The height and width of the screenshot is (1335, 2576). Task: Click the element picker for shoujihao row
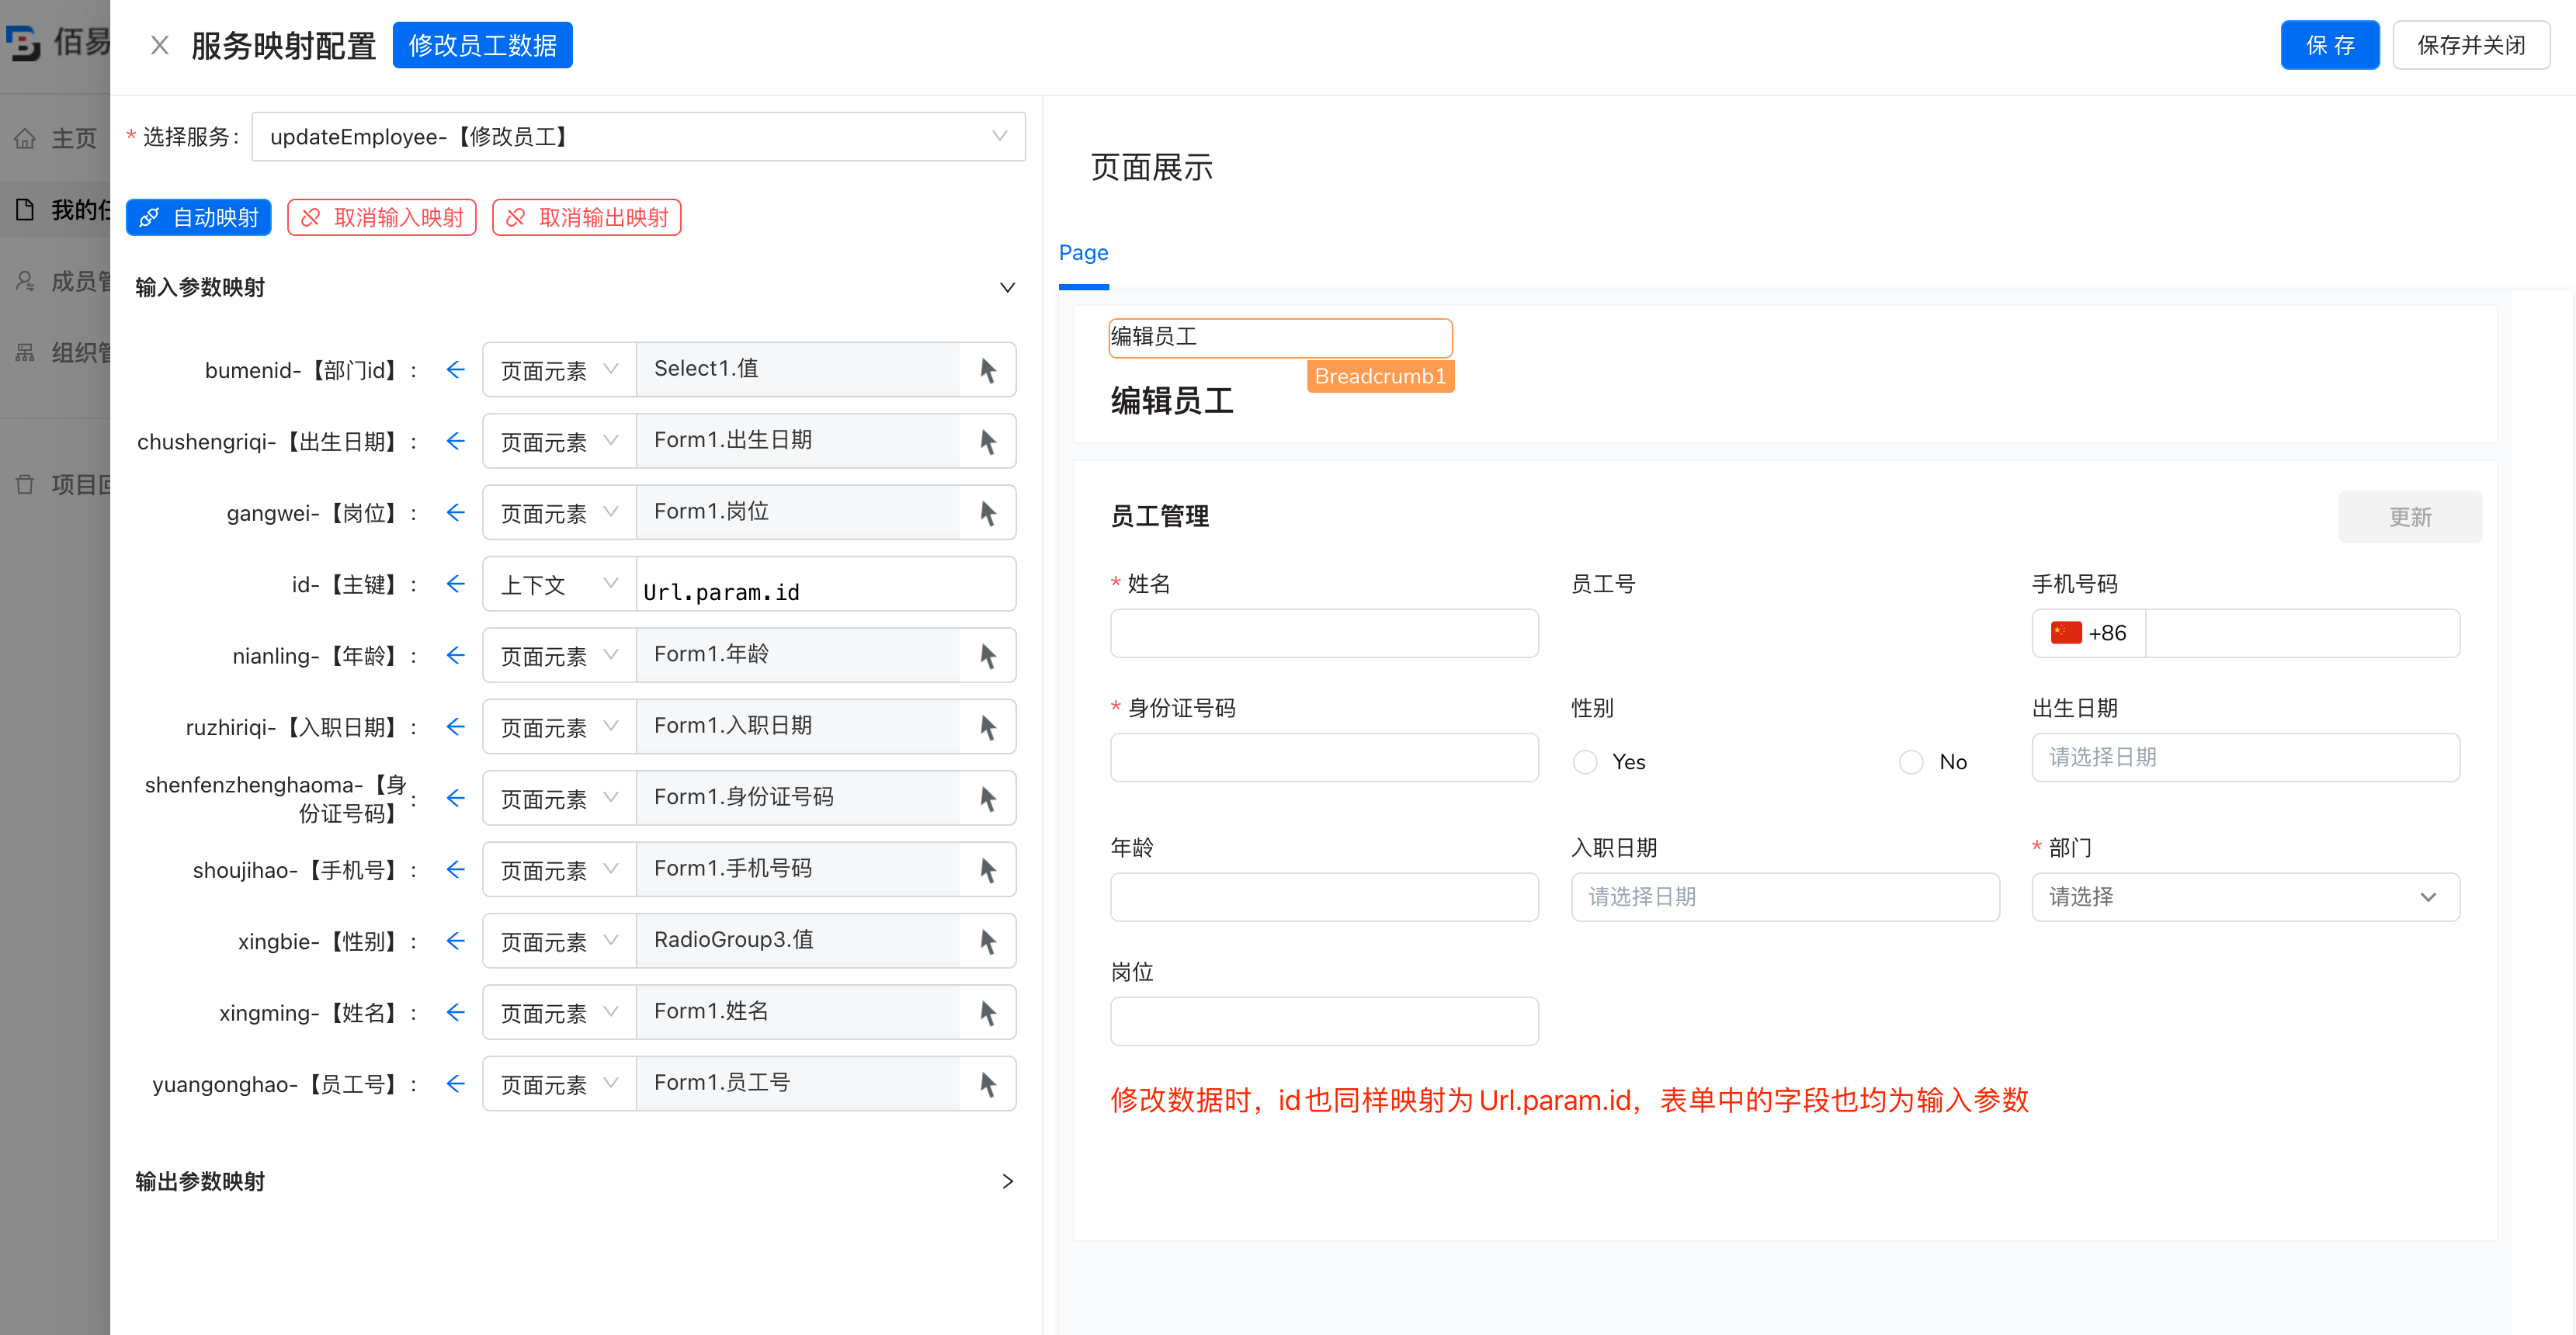[987, 870]
